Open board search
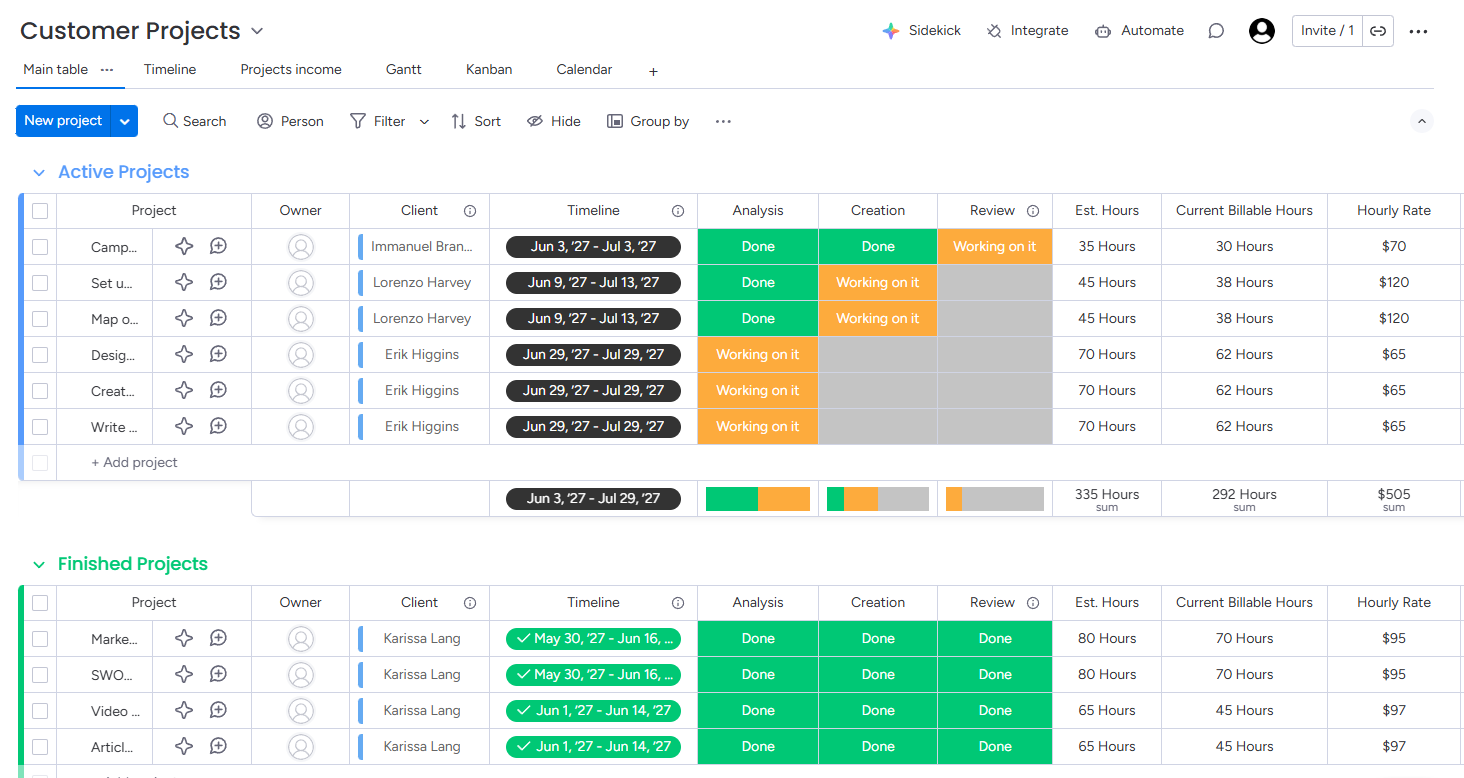 (194, 120)
